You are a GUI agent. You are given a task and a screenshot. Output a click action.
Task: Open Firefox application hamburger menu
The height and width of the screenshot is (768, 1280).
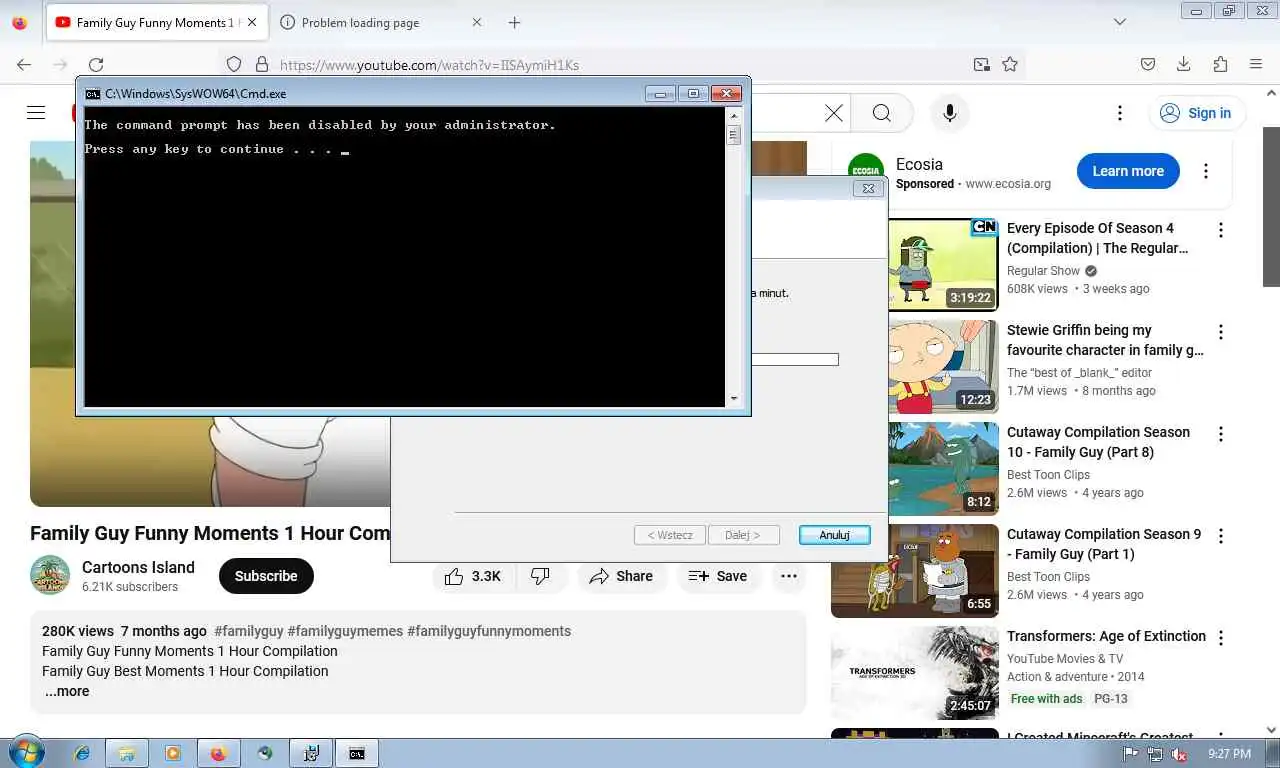coord(1256,64)
